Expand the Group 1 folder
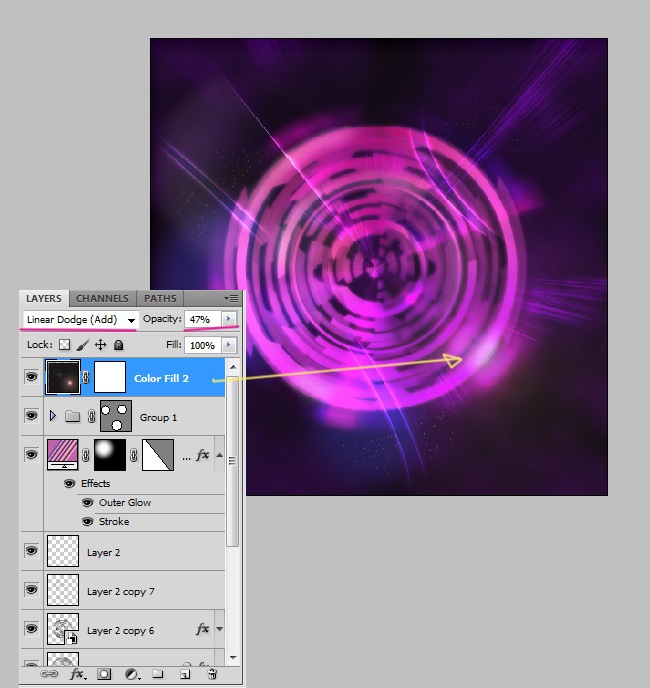The image size is (650, 688). 52,416
